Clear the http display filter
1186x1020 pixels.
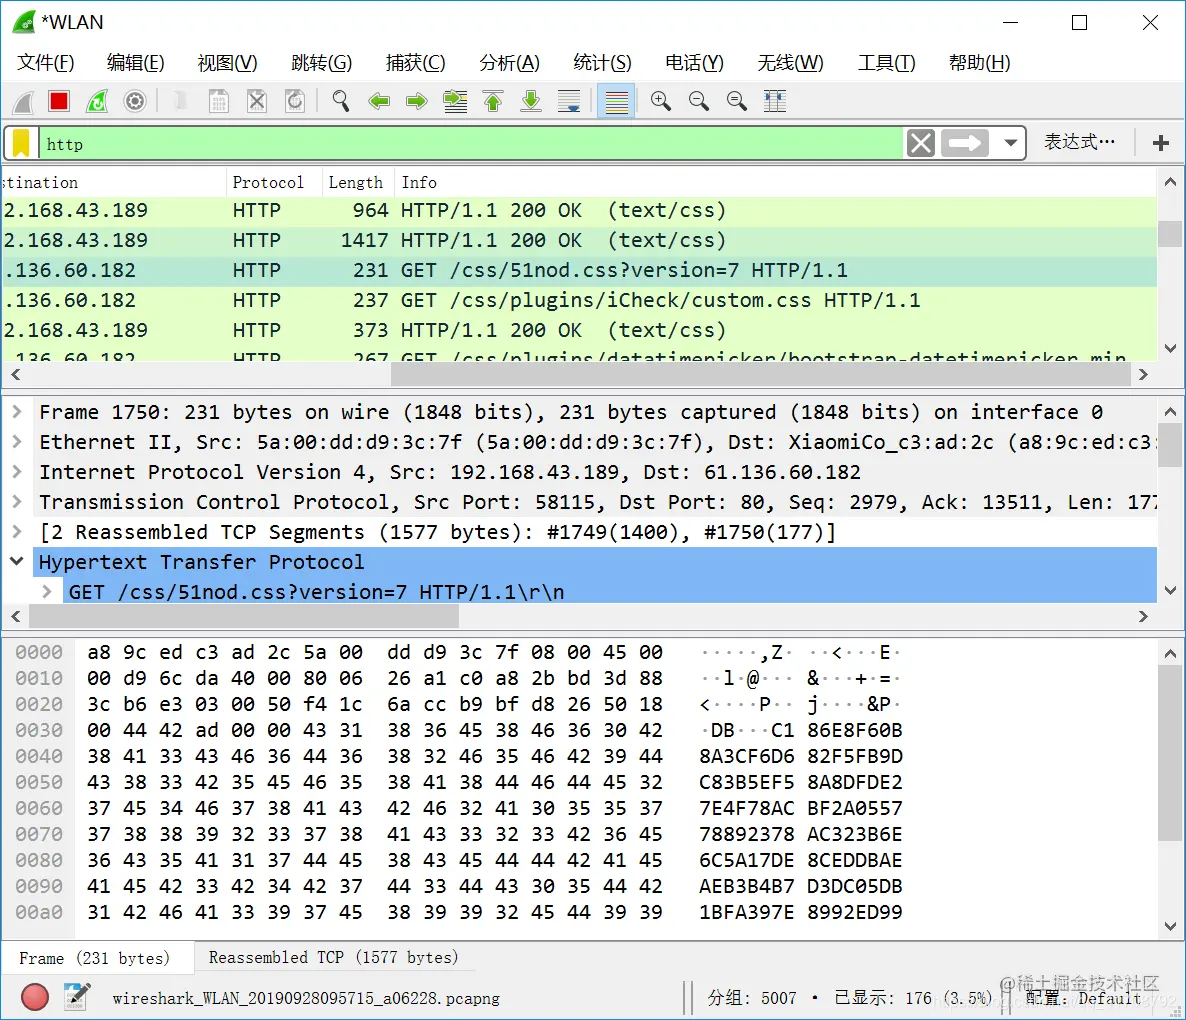921,143
